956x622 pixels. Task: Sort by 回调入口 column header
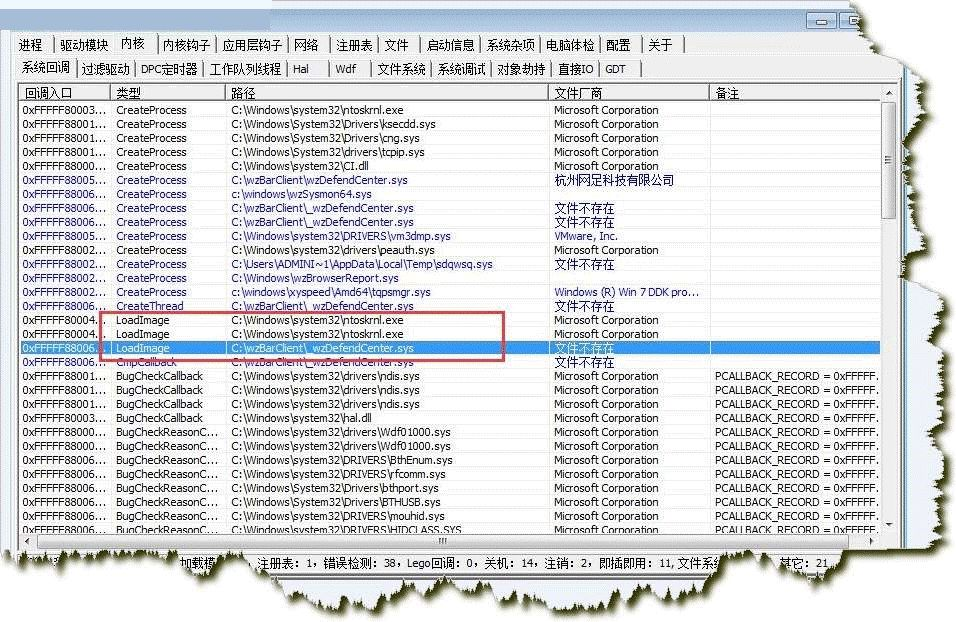tap(65, 93)
